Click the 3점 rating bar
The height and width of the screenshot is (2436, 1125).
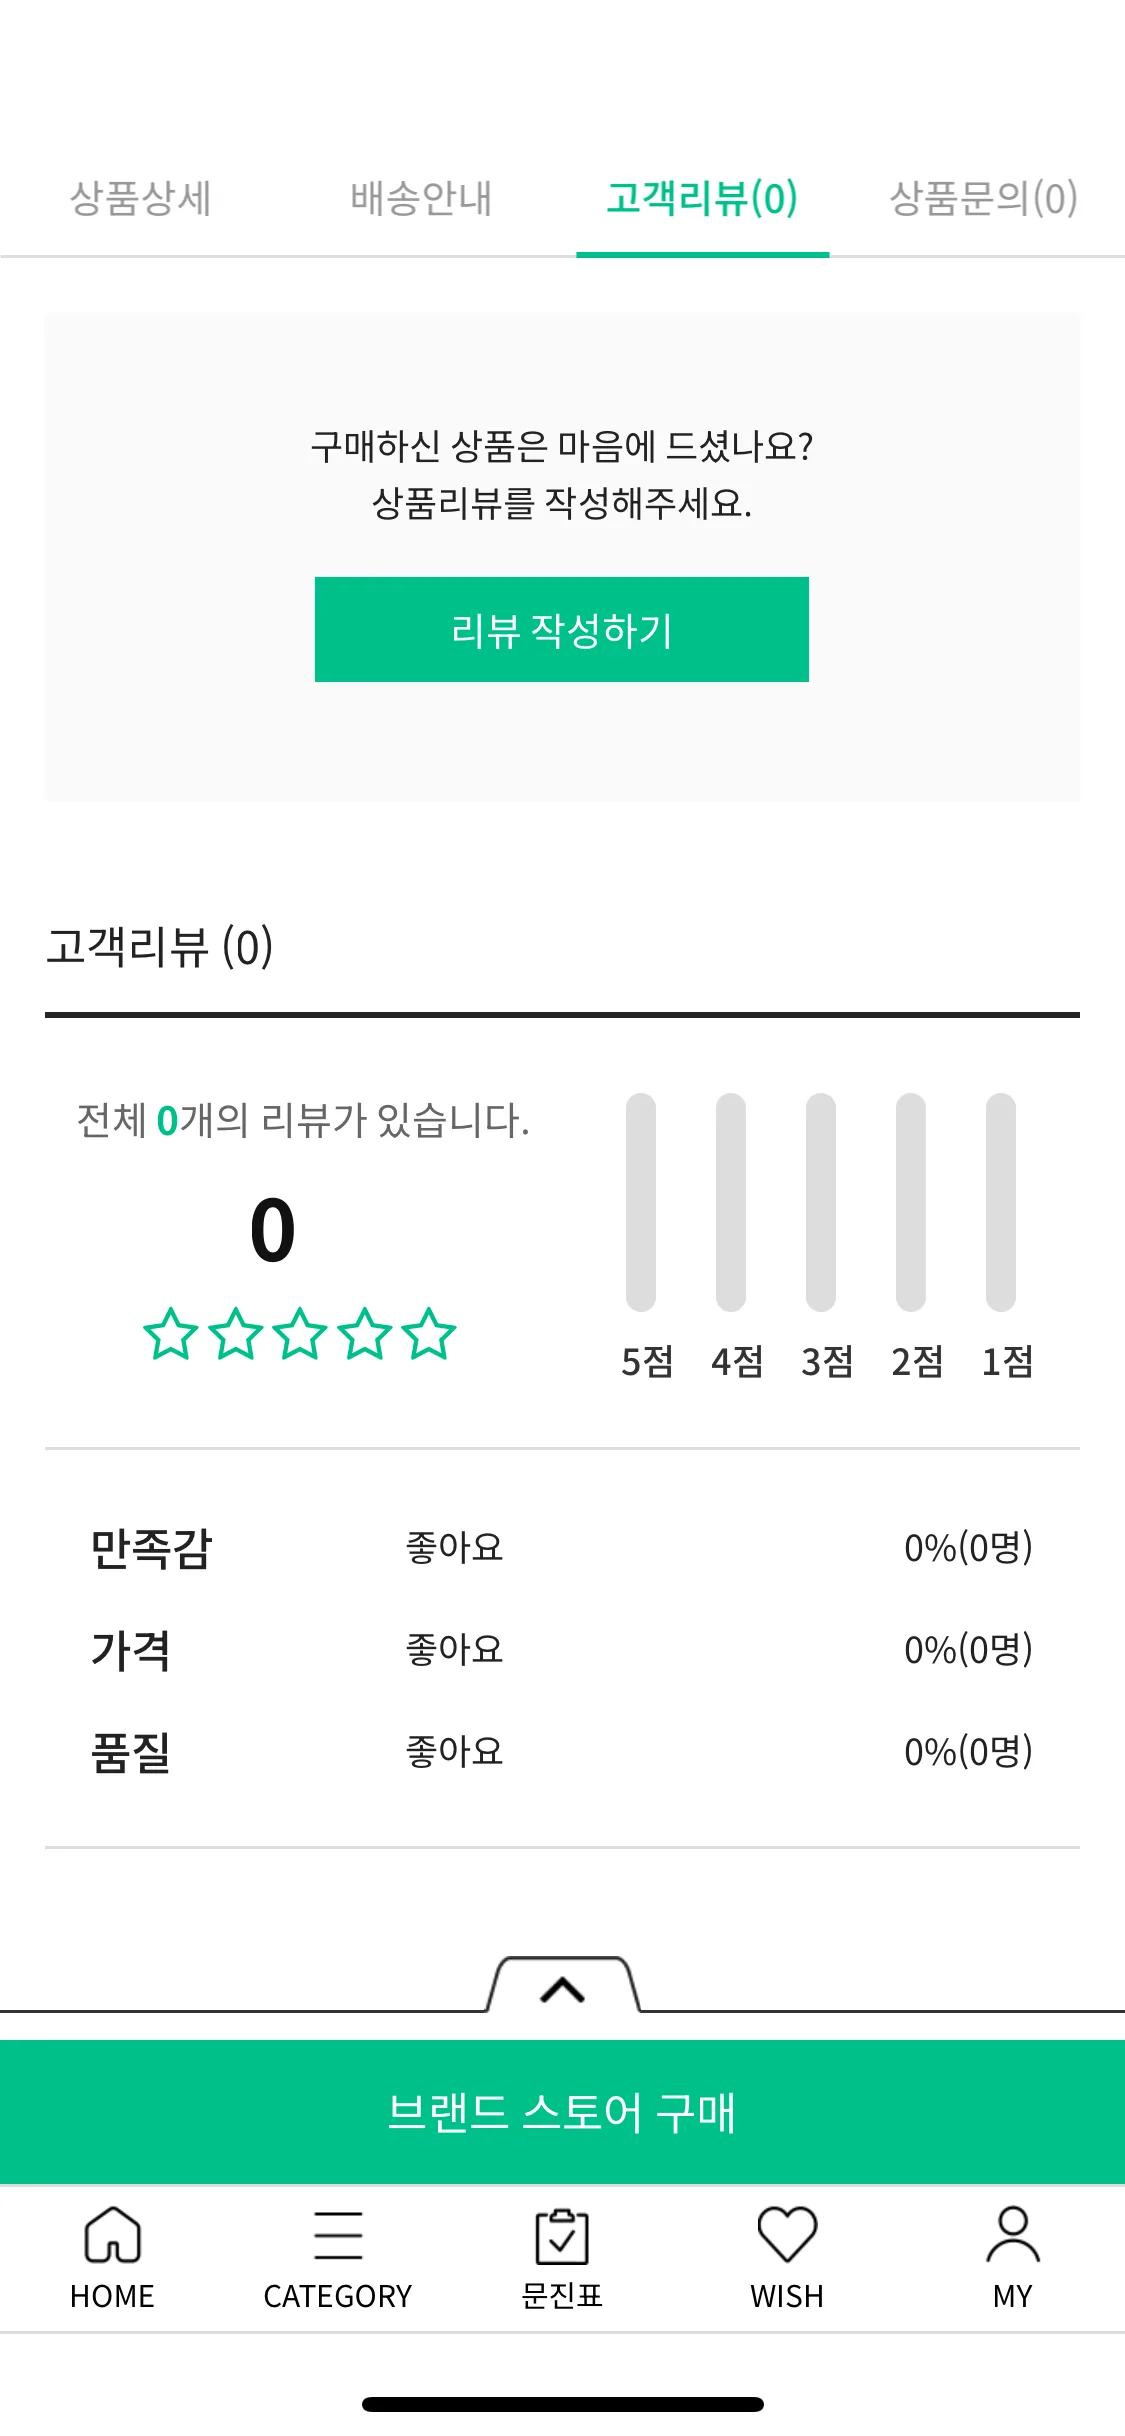tap(821, 1202)
